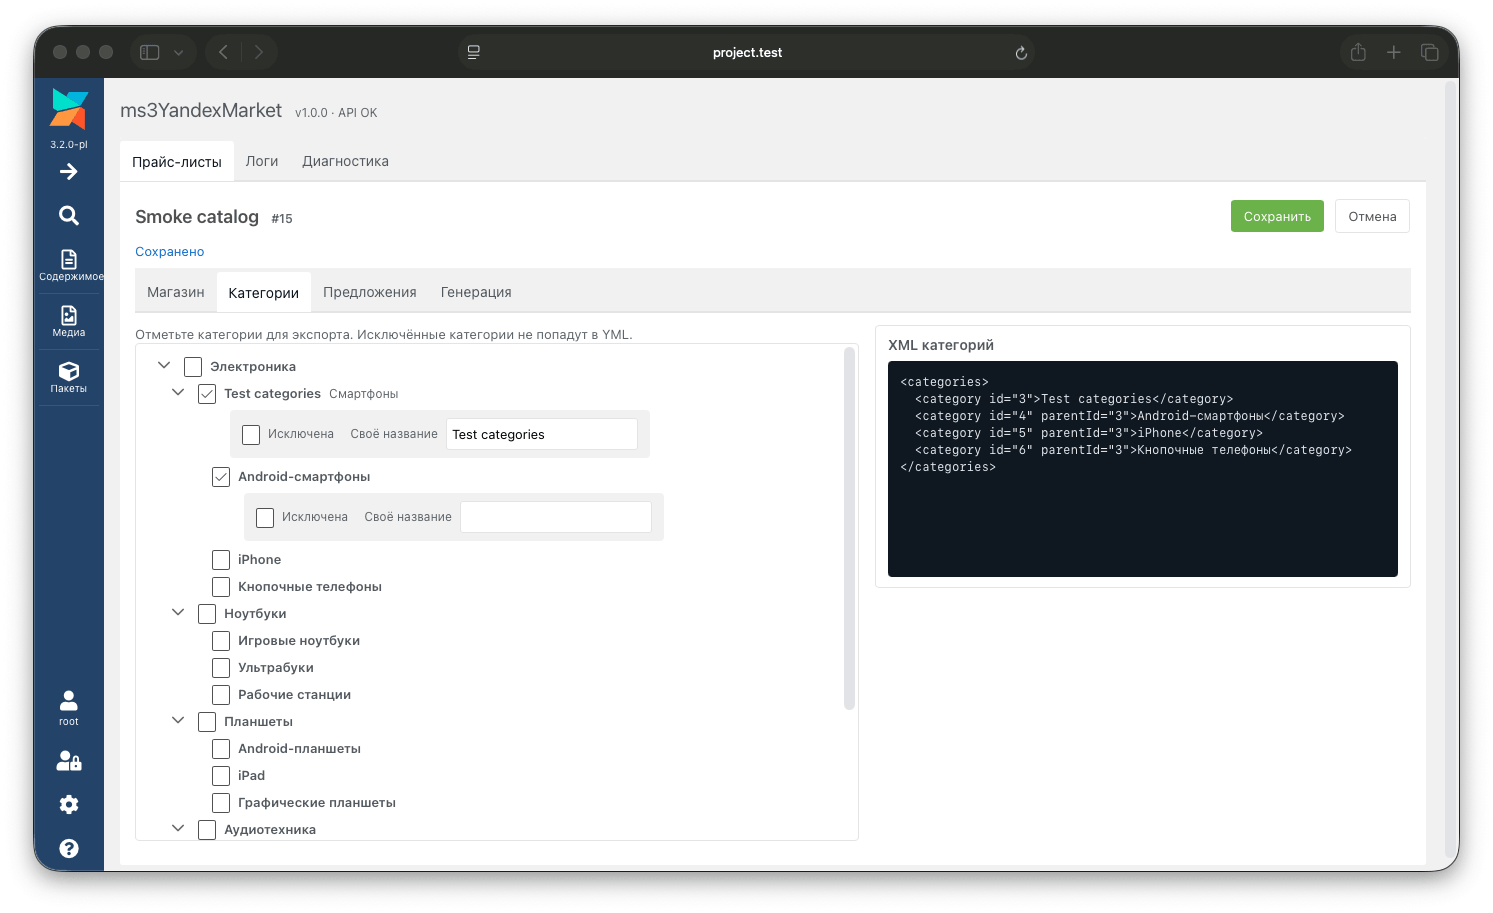Show browser tab overview
The height and width of the screenshot is (913, 1493).
pyautogui.click(x=1430, y=52)
